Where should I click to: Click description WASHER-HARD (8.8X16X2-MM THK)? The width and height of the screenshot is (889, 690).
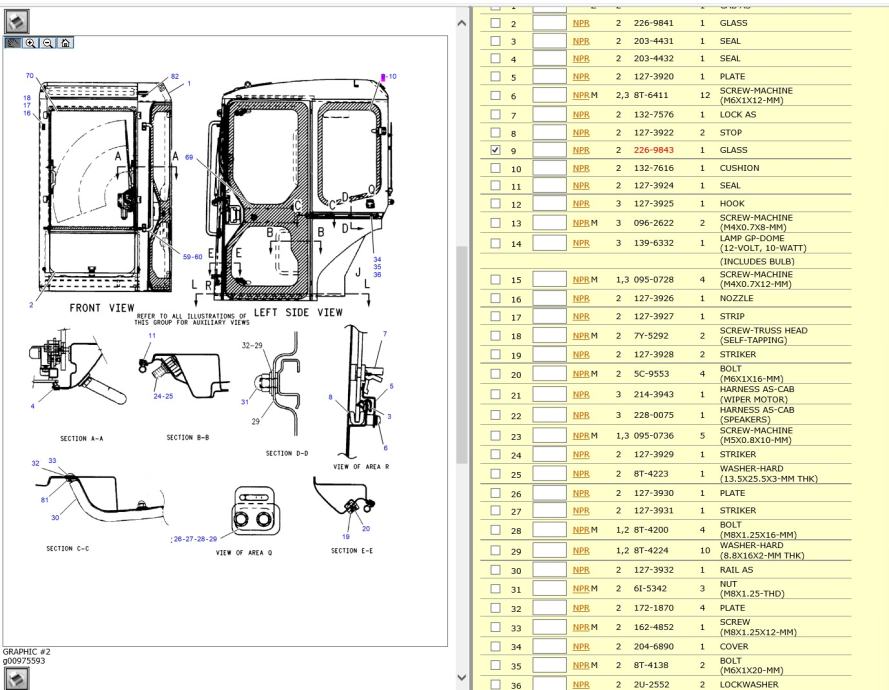(x=762, y=551)
